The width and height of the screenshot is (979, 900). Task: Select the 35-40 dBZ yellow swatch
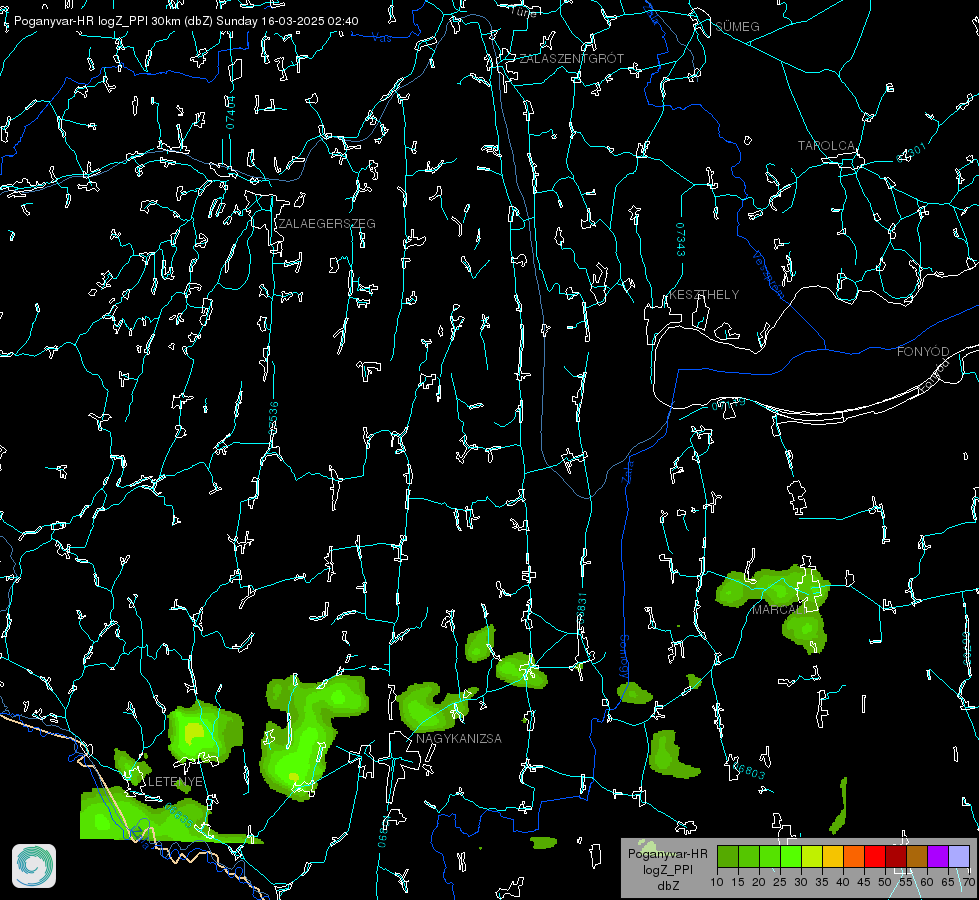833,857
